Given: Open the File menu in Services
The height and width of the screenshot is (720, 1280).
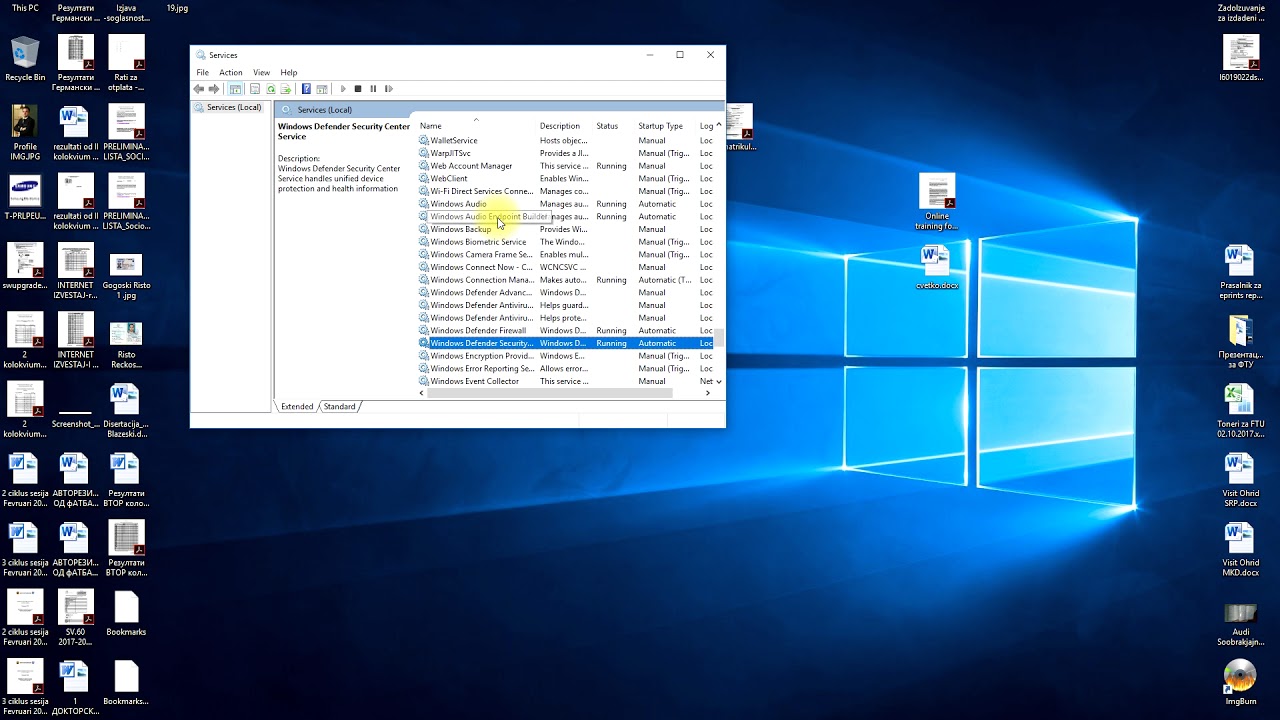Looking at the screenshot, I should tap(203, 72).
